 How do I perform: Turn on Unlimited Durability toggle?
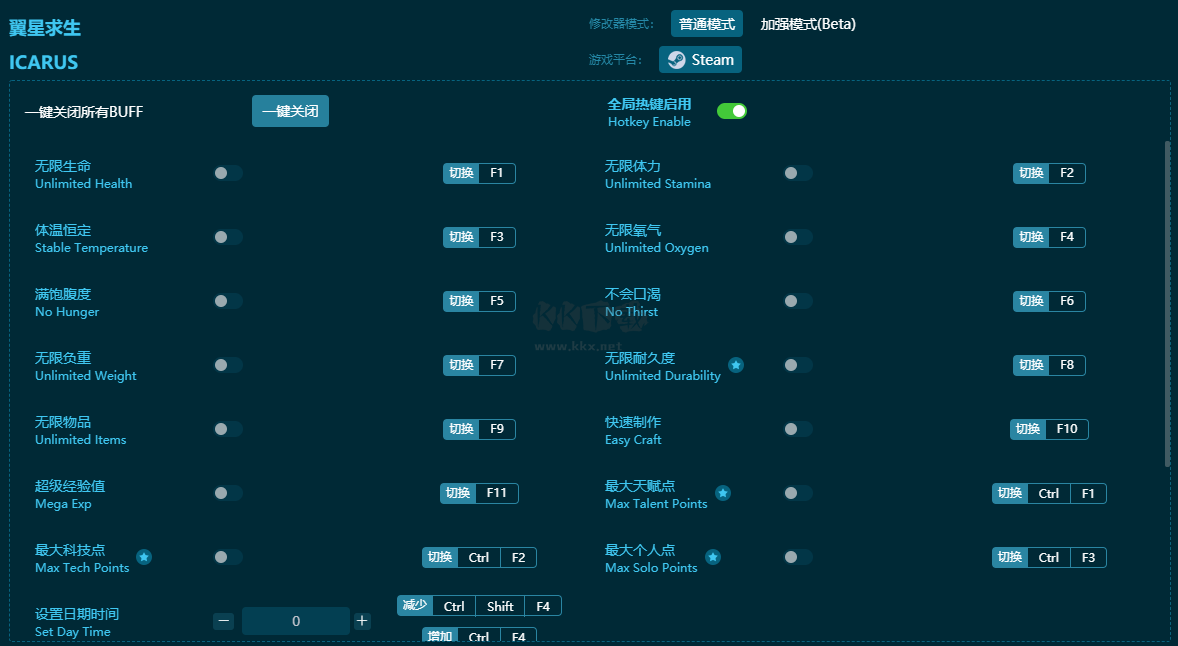pyautogui.click(x=798, y=365)
